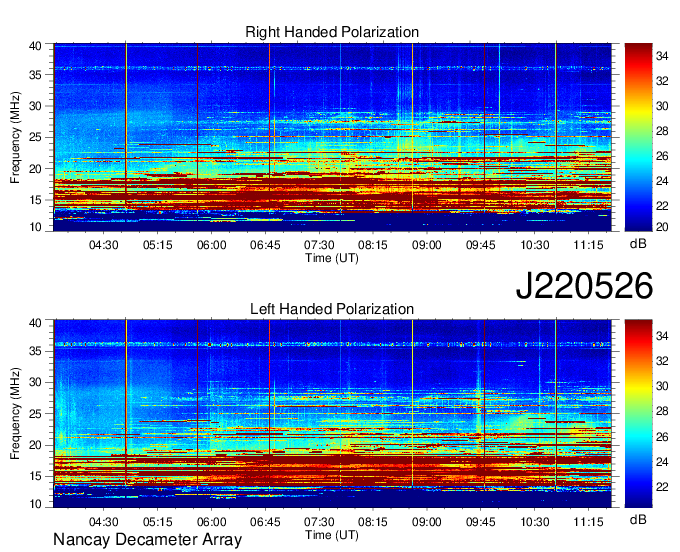Click the 08:15 time tick on the lower plot
Screen dimensions: 680x552
pyautogui.click(x=373, y=522)
